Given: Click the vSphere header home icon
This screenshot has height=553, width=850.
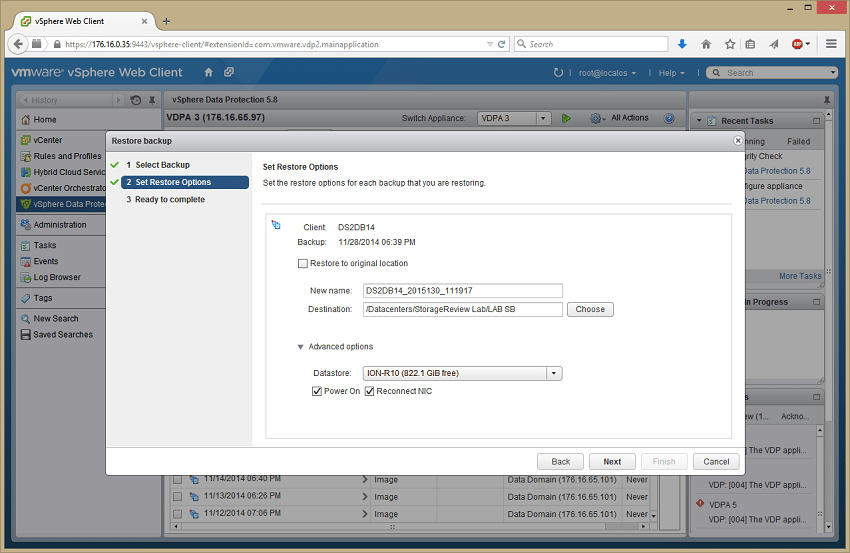Looking at the screenshot, I should (x=209, y=72).
